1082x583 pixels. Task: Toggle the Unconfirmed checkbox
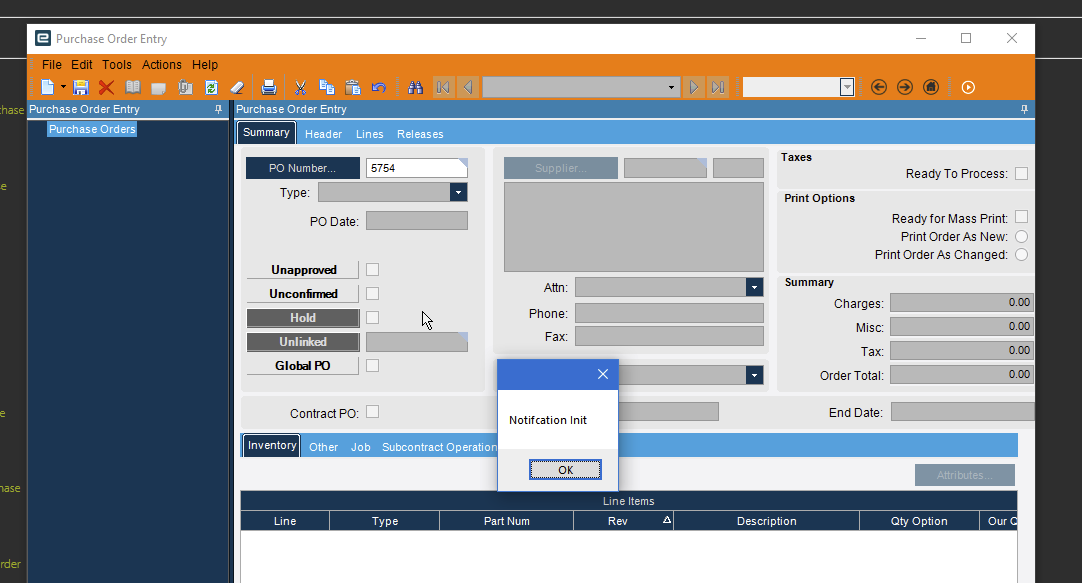click(x=373, y=294)
